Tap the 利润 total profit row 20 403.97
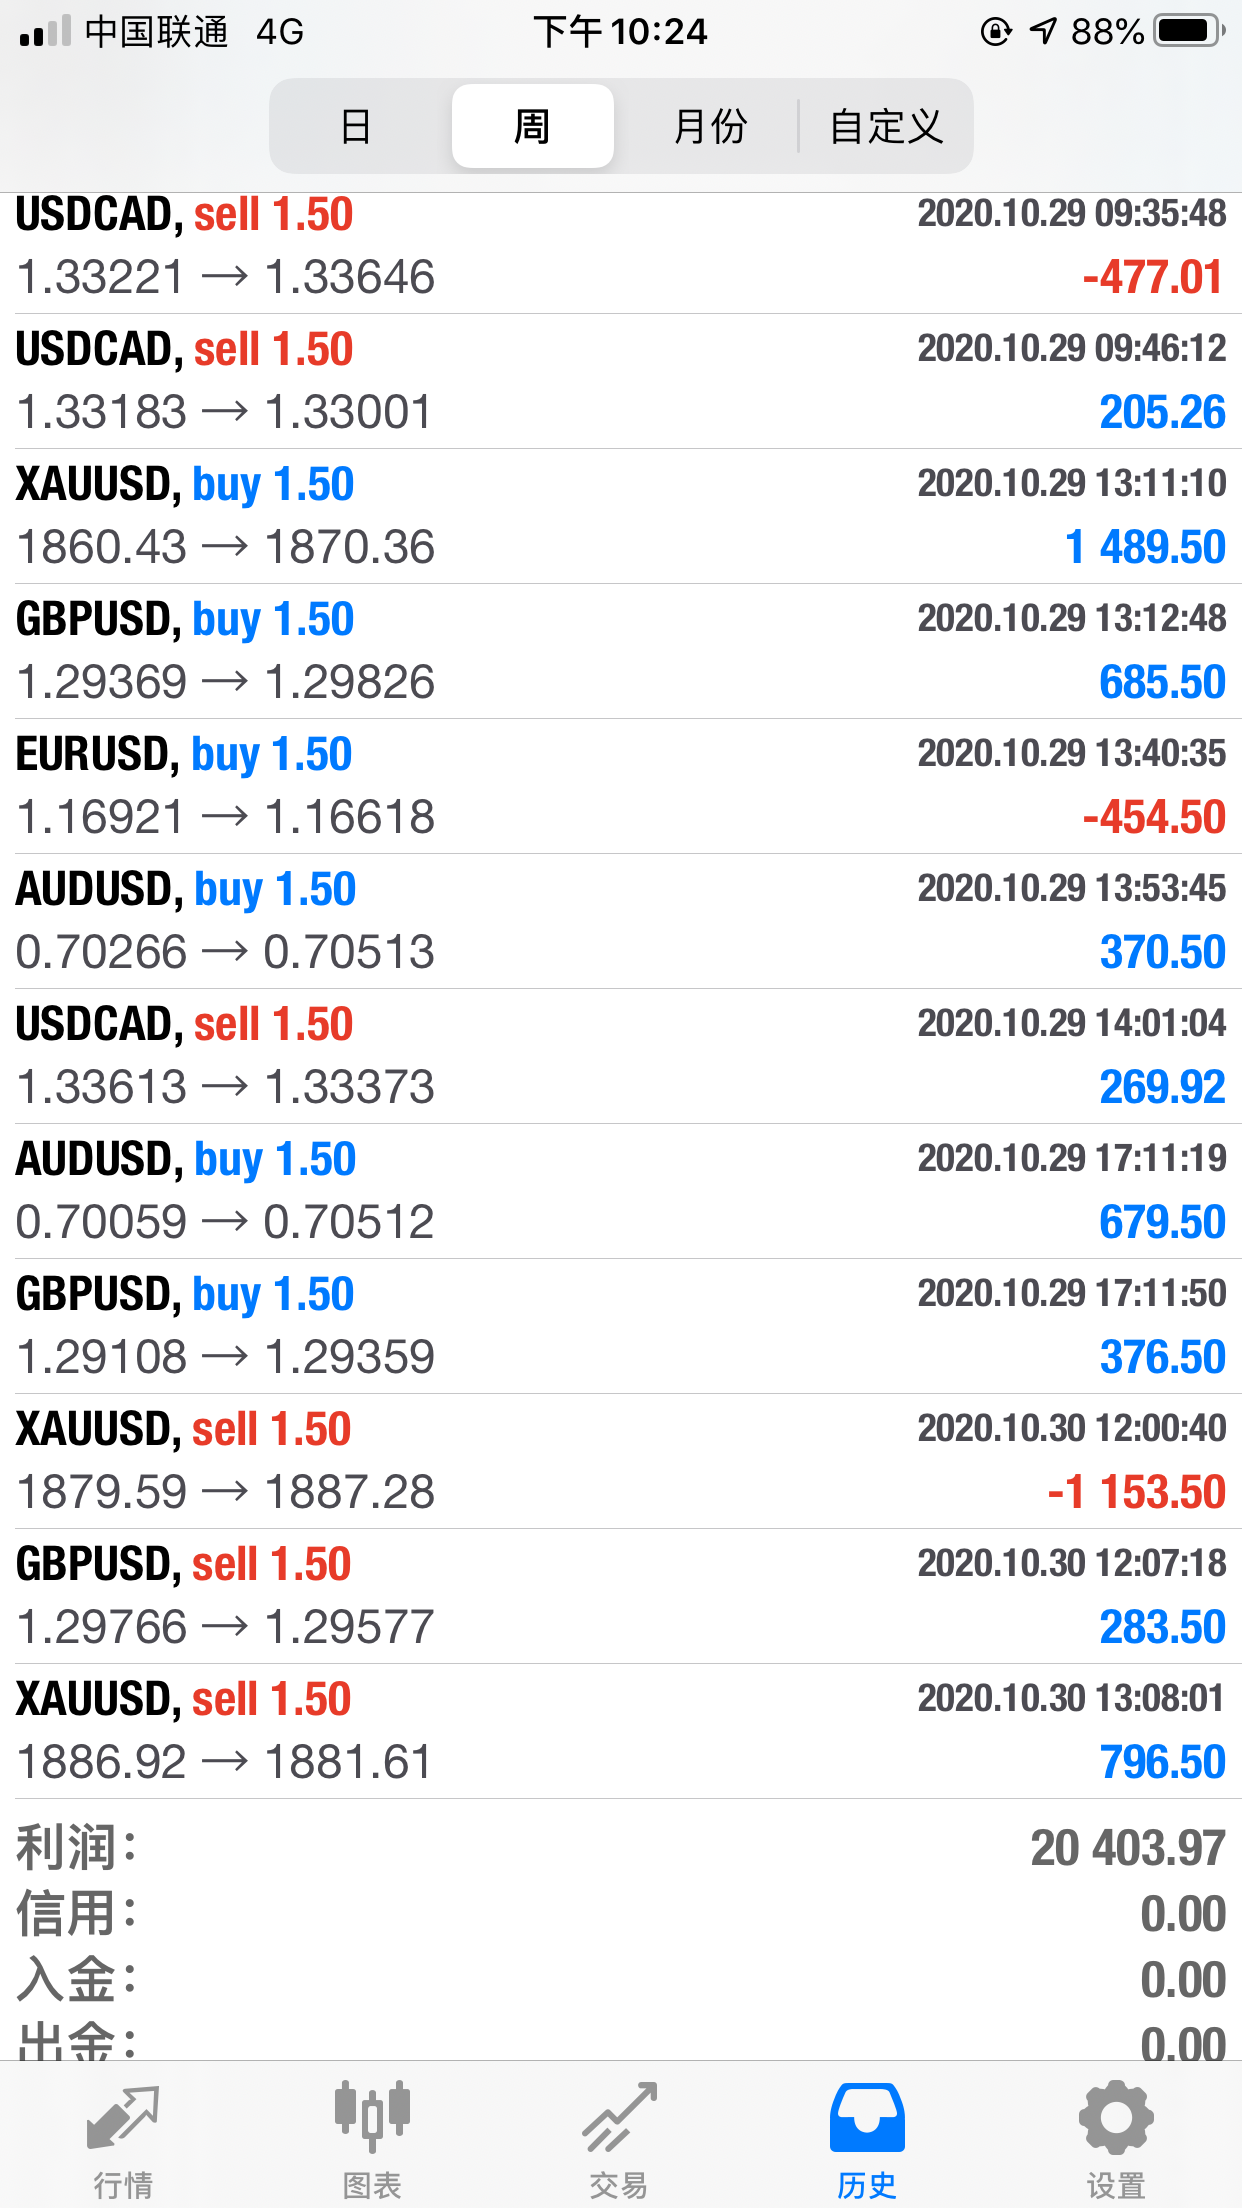 click(x=621, y=1848)
